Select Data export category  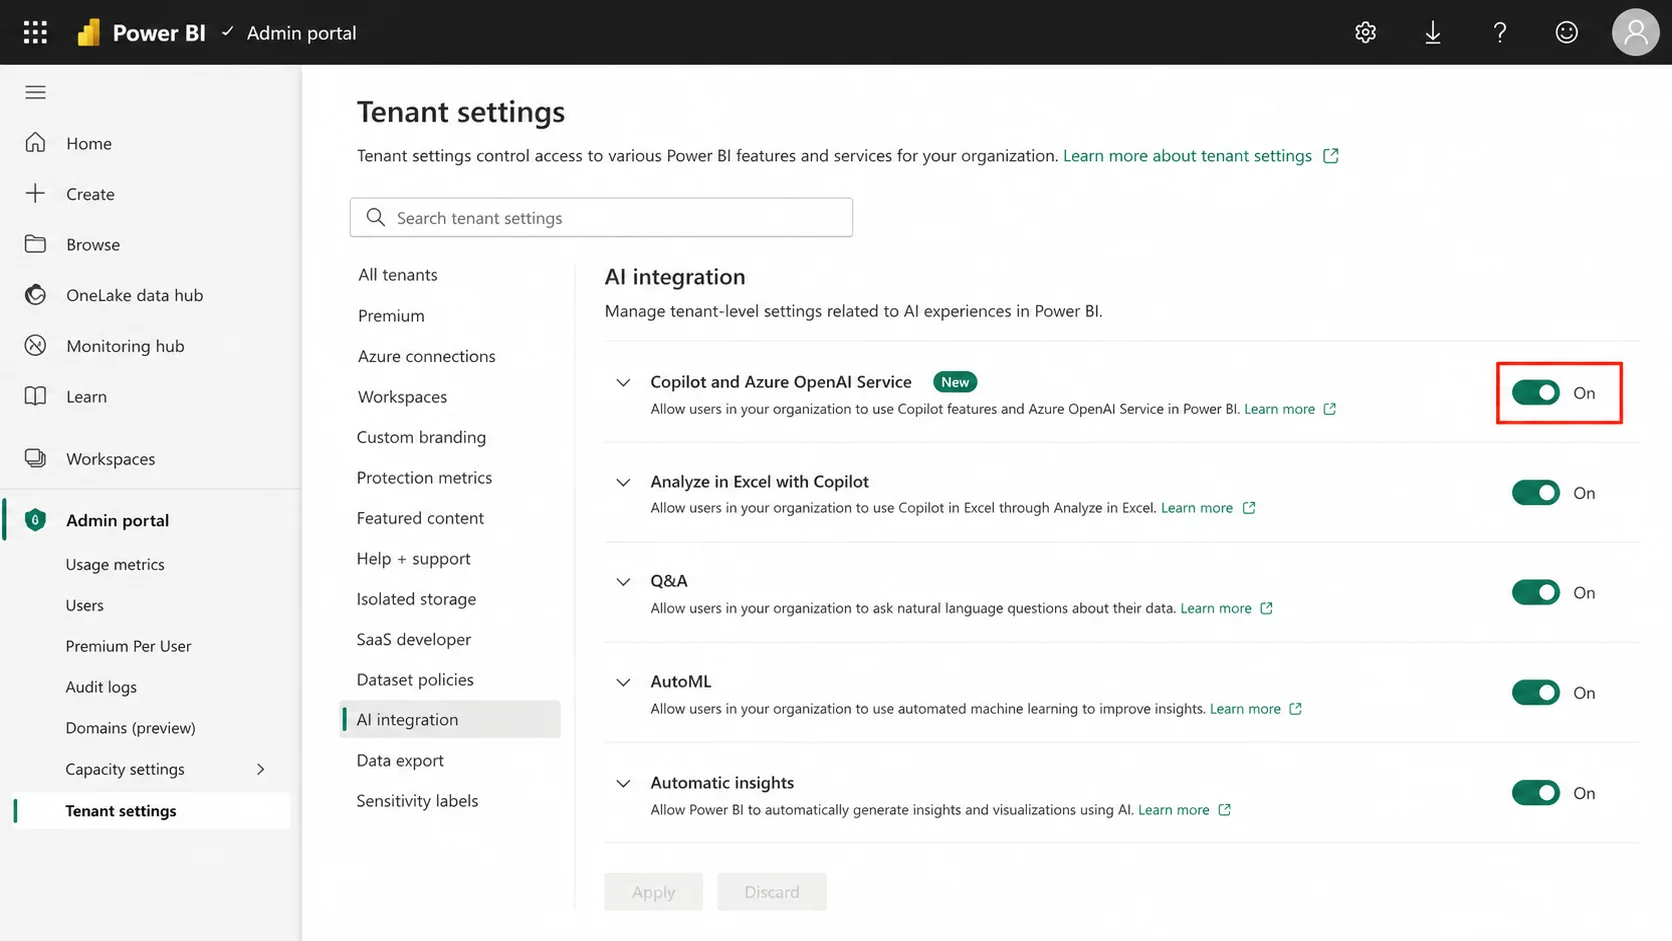pyautogui.click(x=400, y=760)
